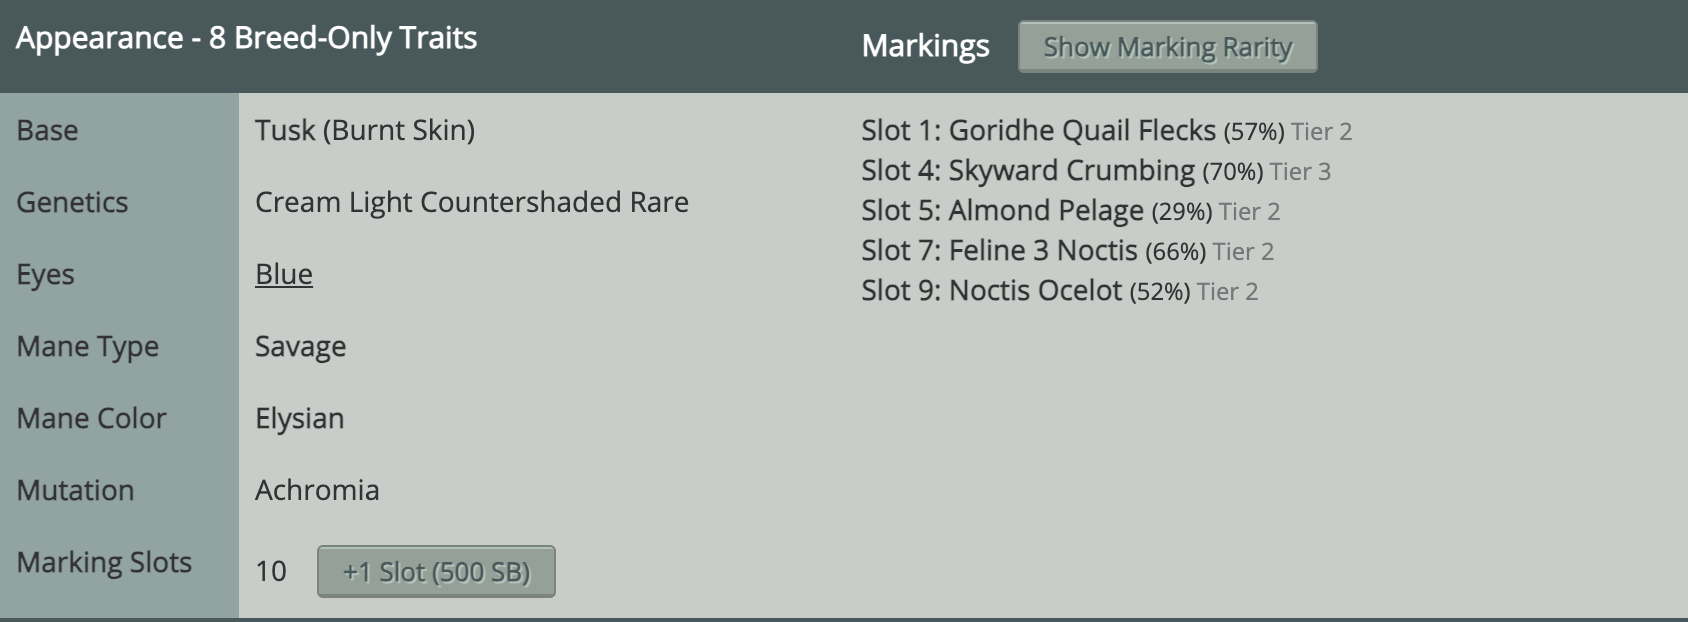Open the Blue eyes link
1688x622 pixels.
point(284,274)
